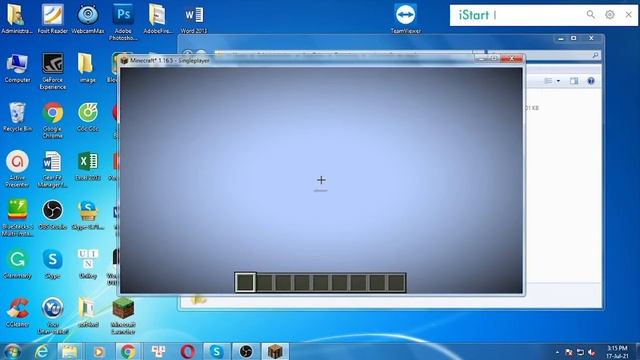
Task: Select the last Minecraft hotbar slot
Action: 396,283
